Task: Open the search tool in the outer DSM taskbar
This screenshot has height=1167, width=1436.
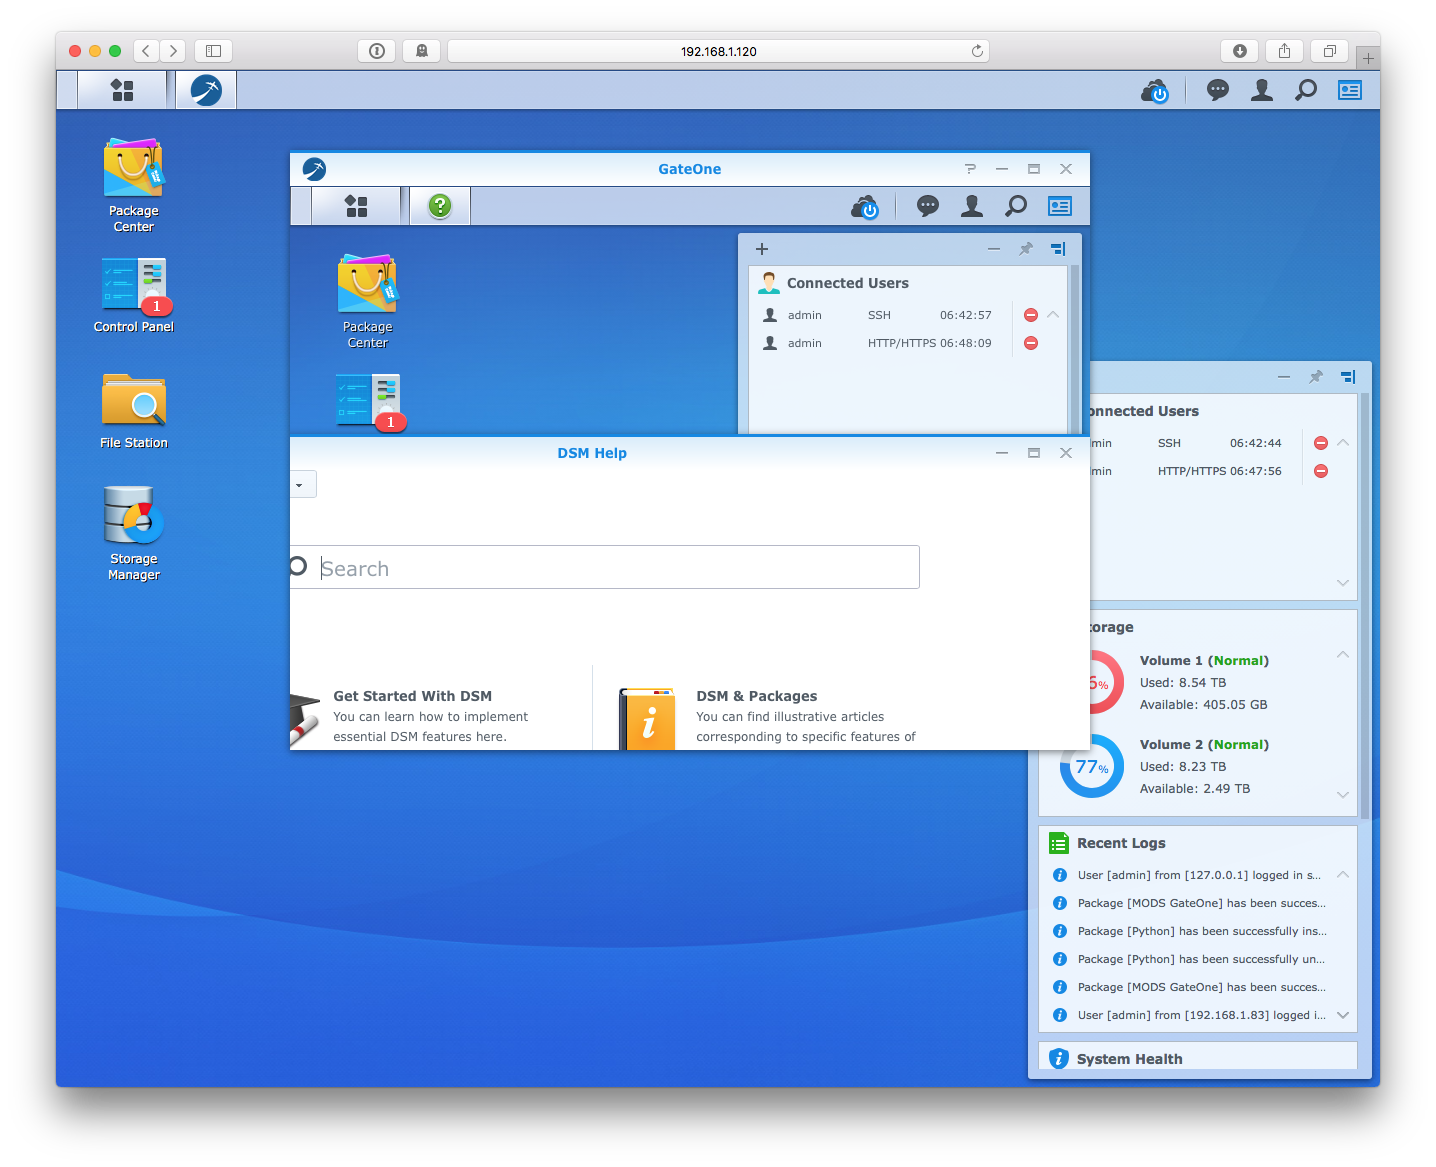Action: pyautogui.click(x=1306, y=90)
